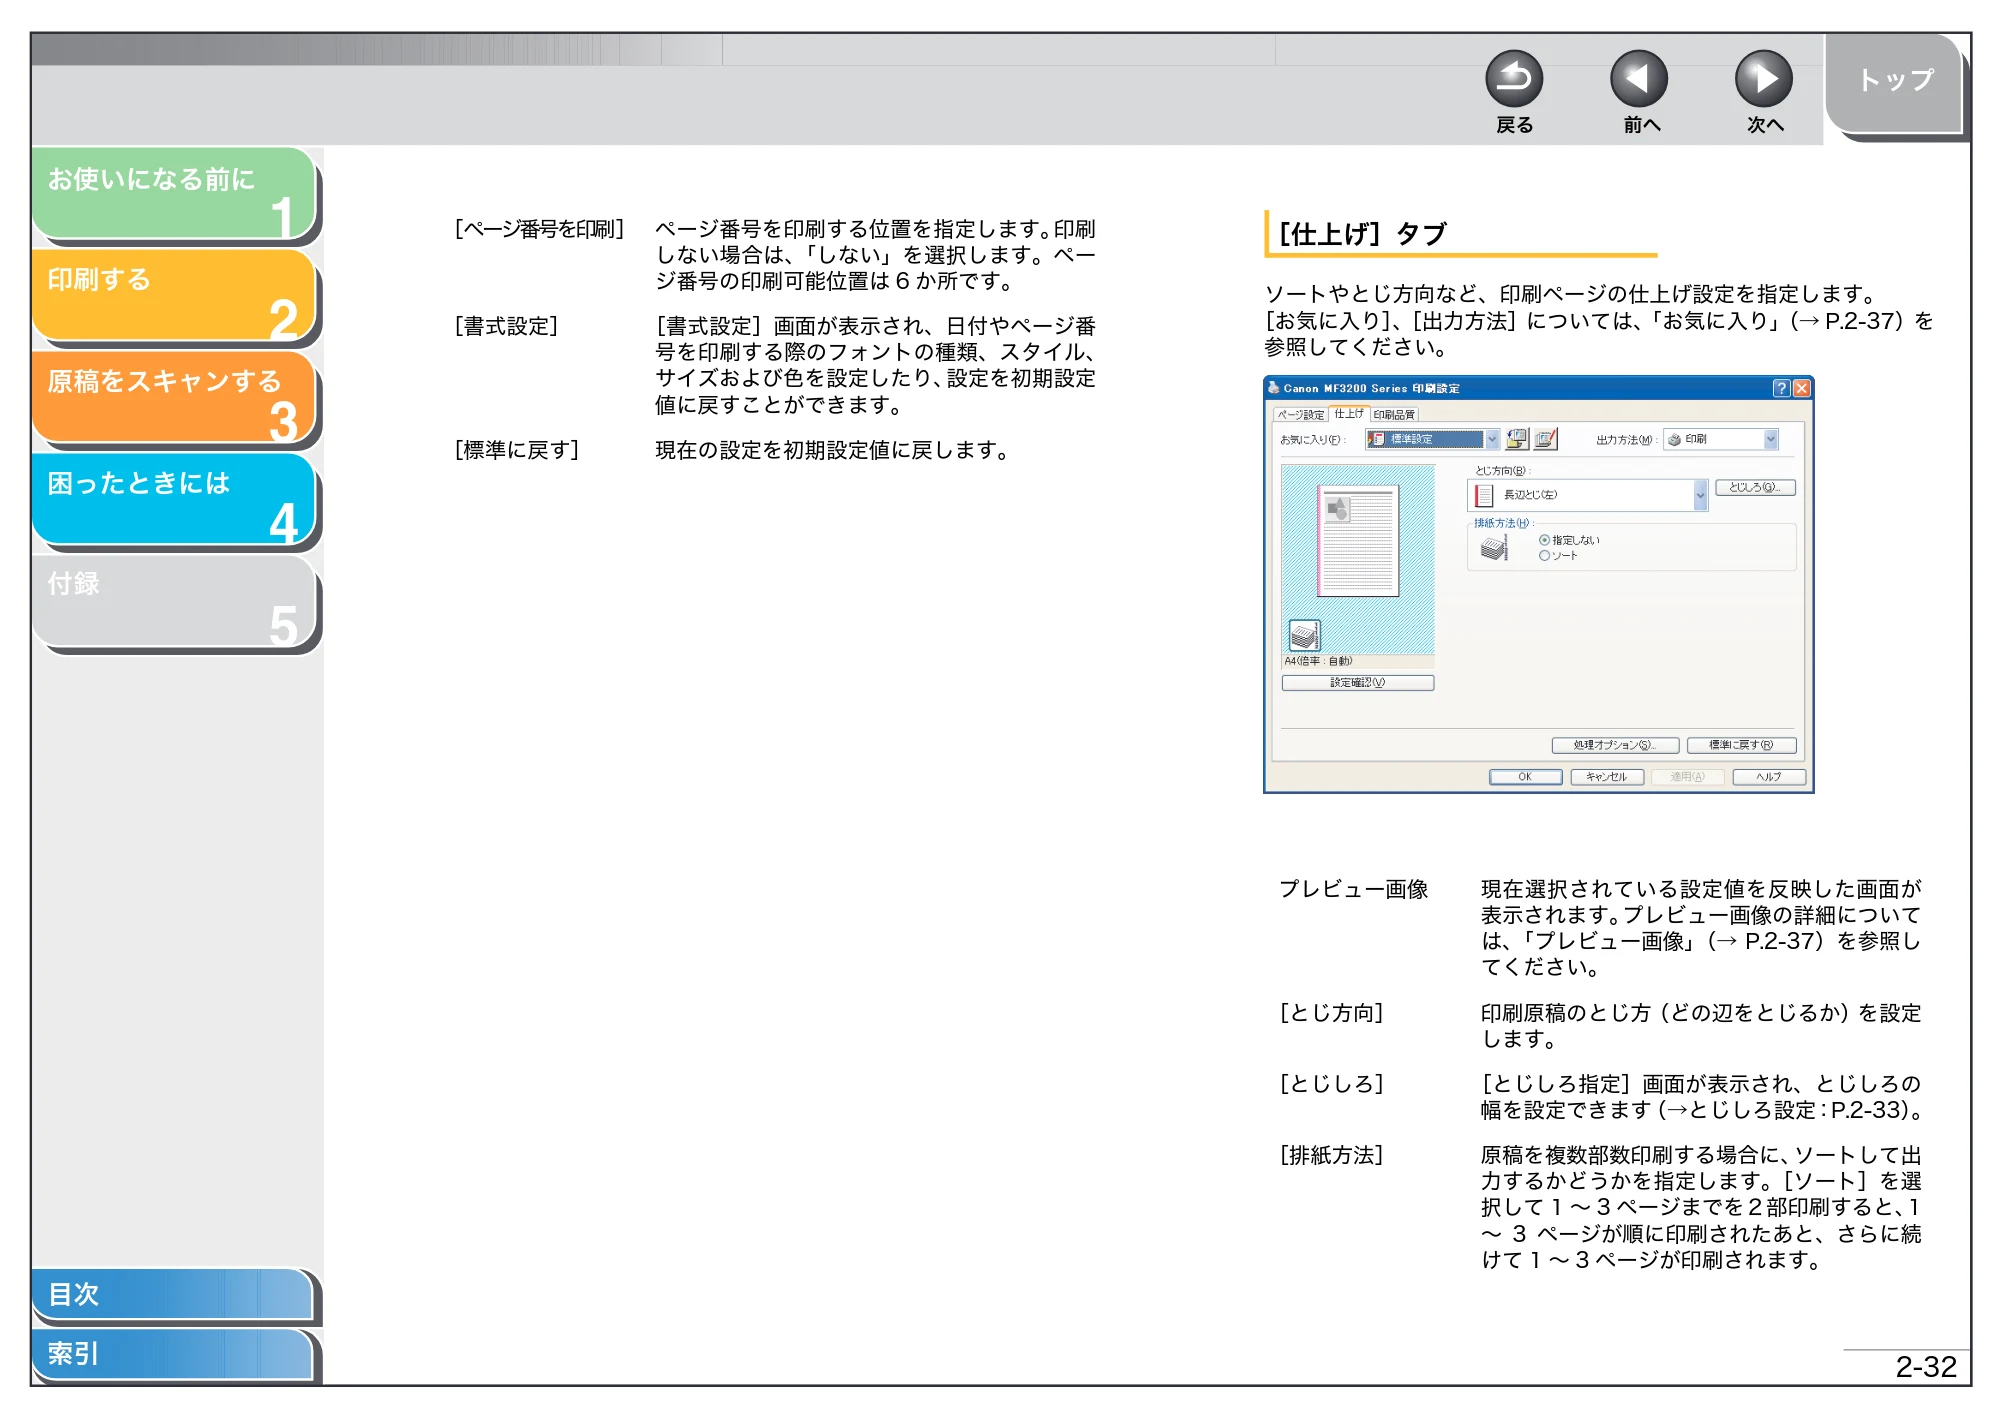Open the 出力方法 印刷 dropdown
2000x1415 pixels.
click(1720, 439)
